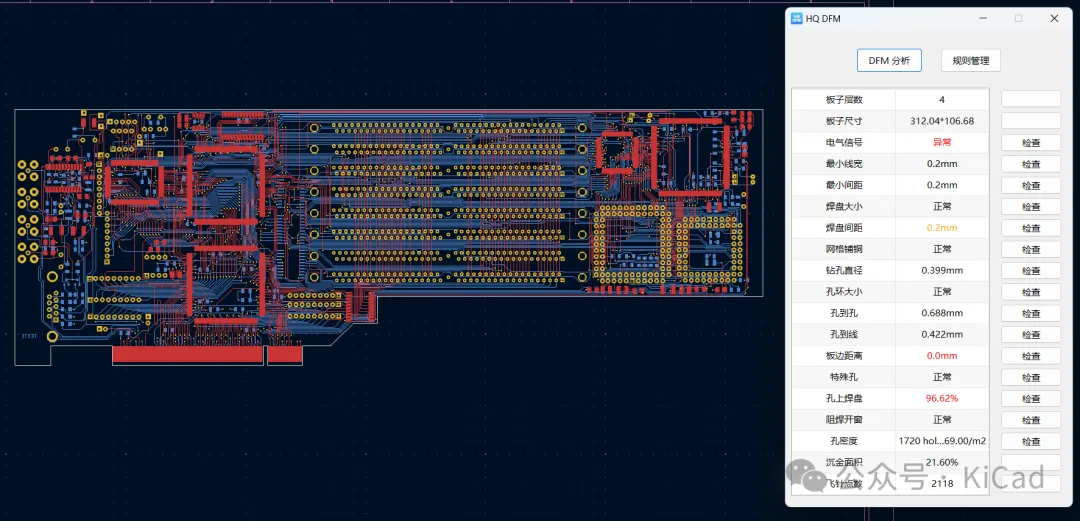This screenshot has width=1080, height=521.
Task: Click the 板子尺寸 312.04*106.68 value cell
Action: click(941, 121)
